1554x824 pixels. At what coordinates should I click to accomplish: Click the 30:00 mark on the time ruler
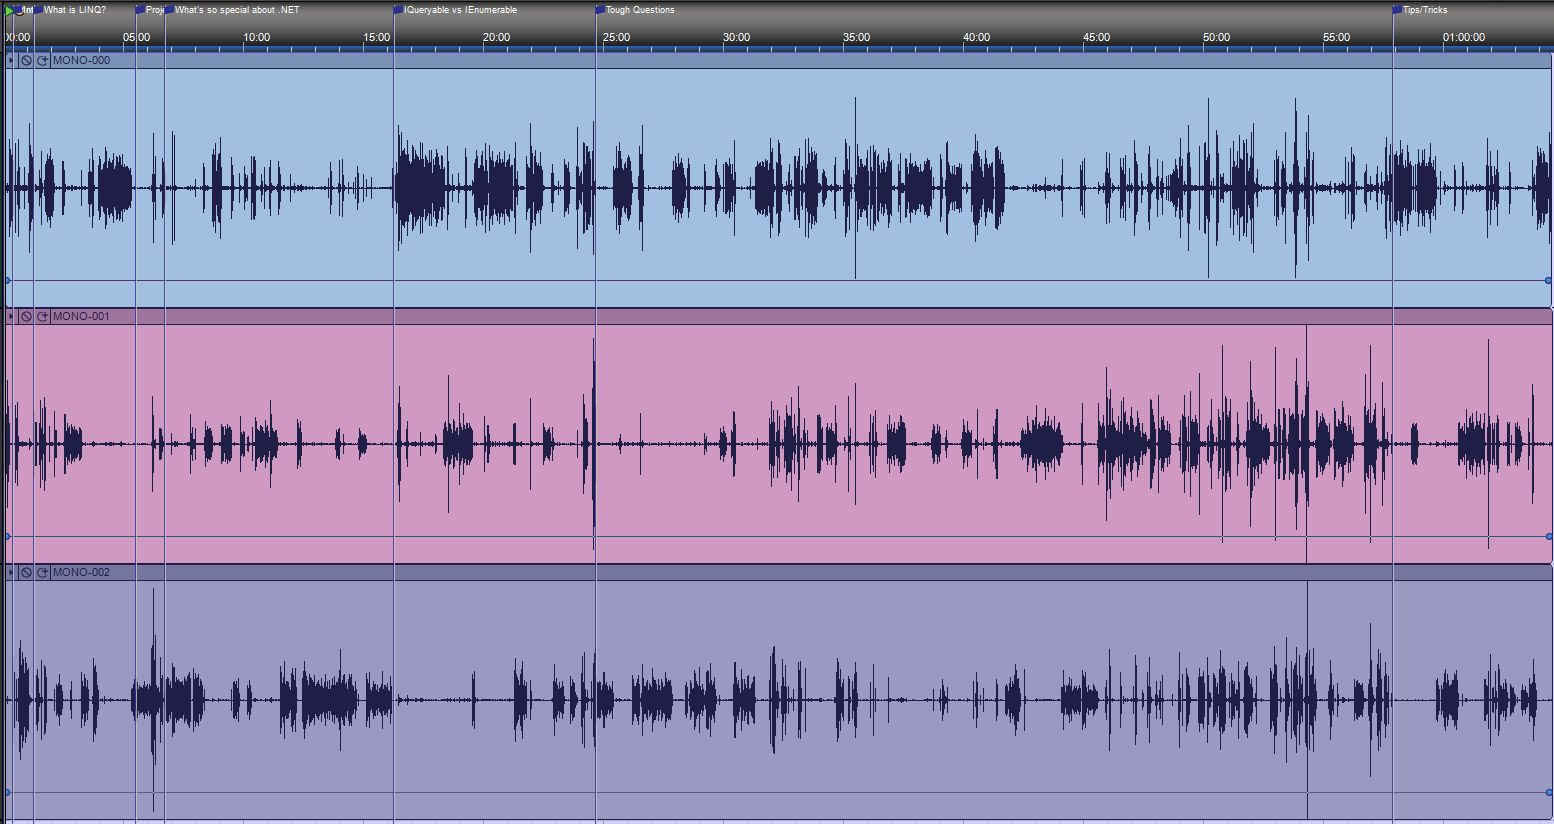pos(737,37)
